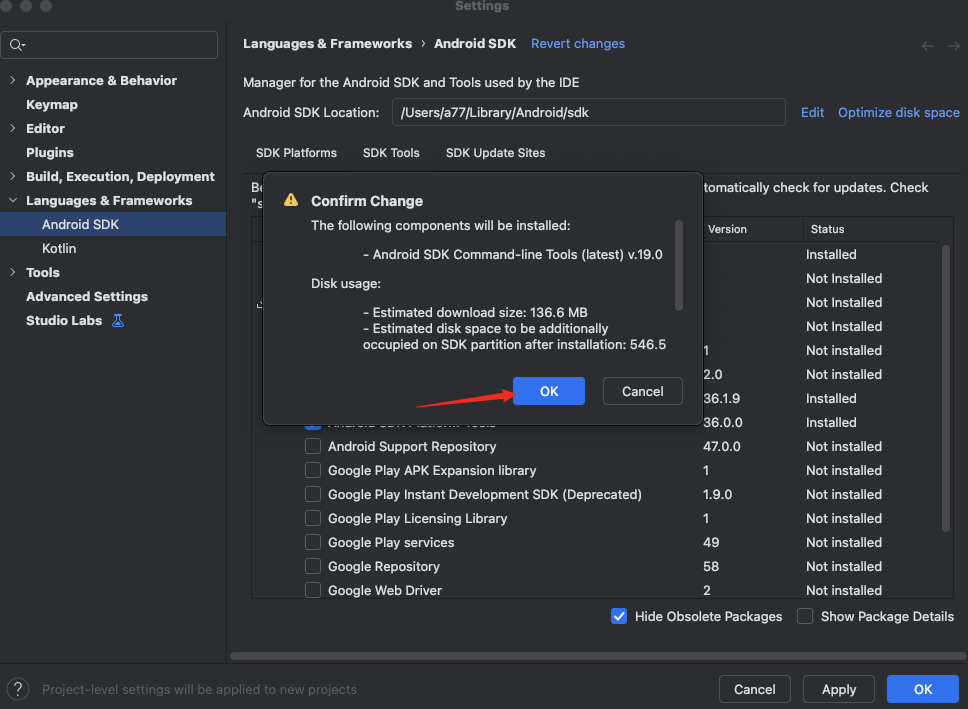Expand the Tools section chevron
The height and width of the screenshot is (709, 968).
click(12, 272)
